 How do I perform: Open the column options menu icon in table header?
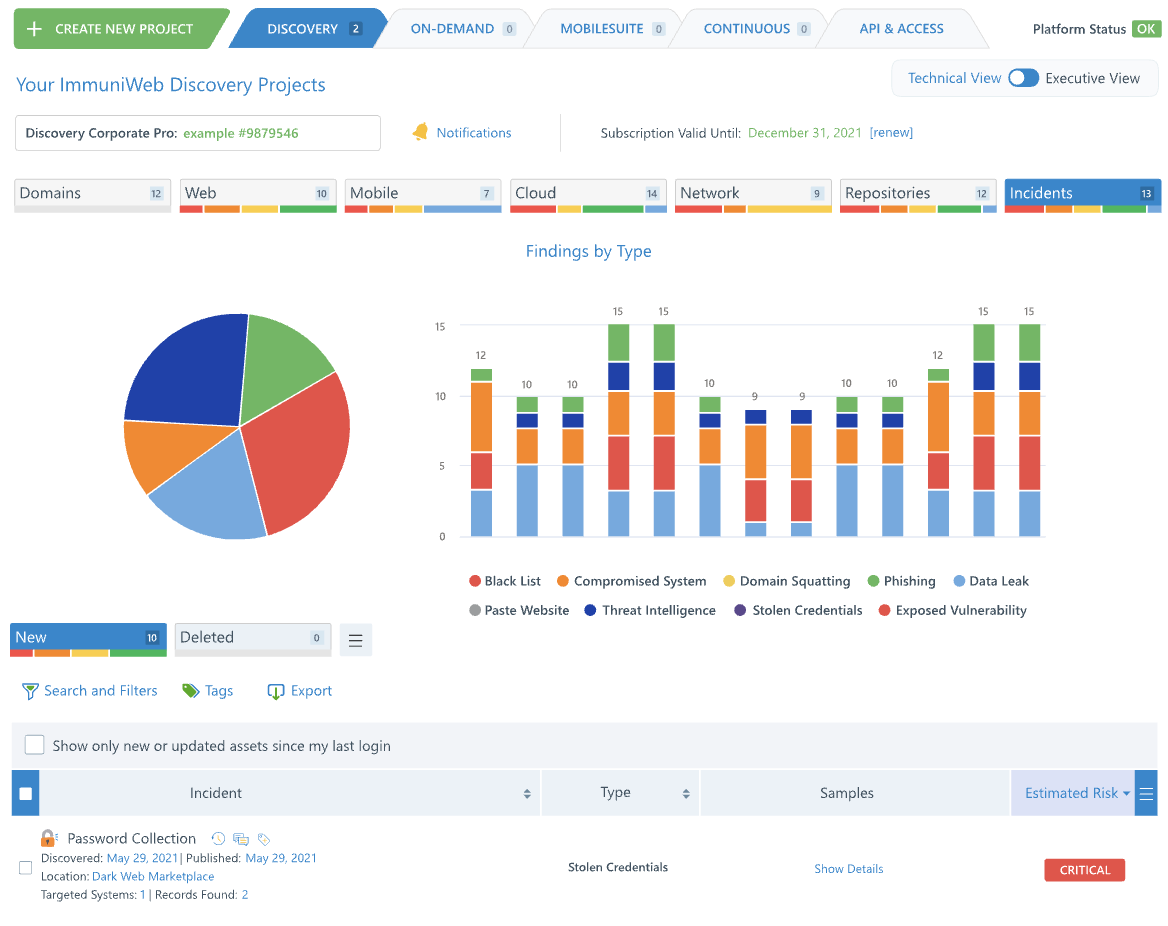1146,793
